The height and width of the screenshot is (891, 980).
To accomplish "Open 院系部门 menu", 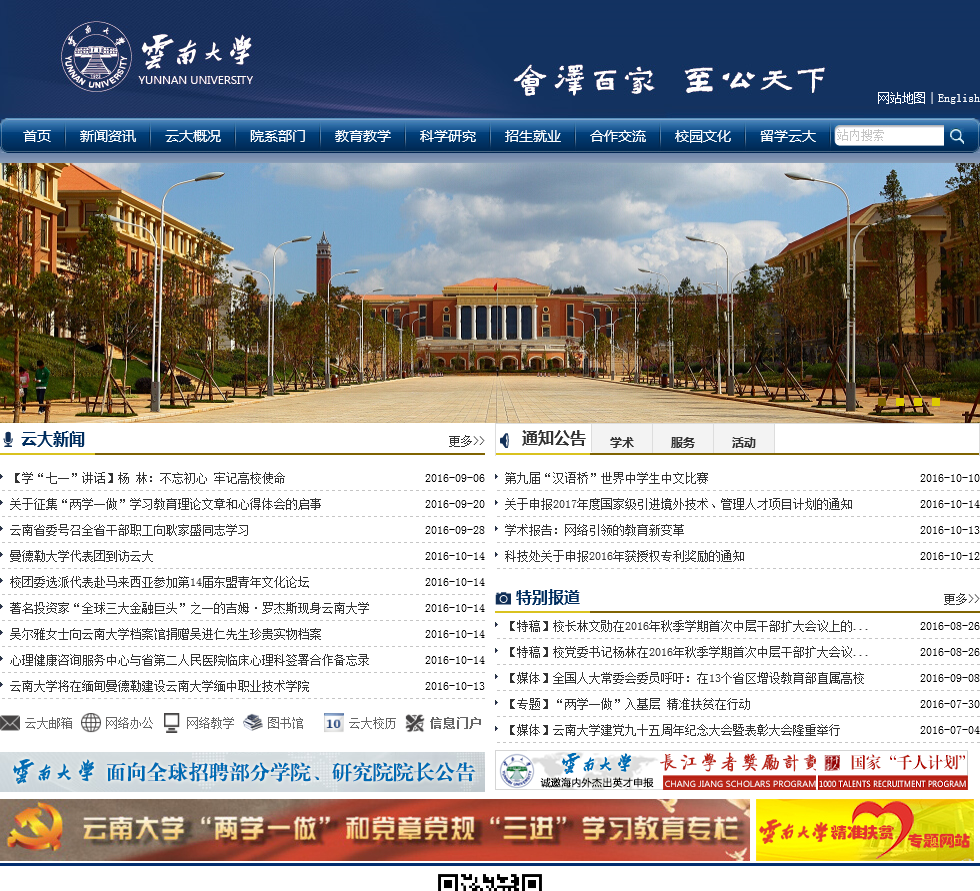I will point(278,136).
